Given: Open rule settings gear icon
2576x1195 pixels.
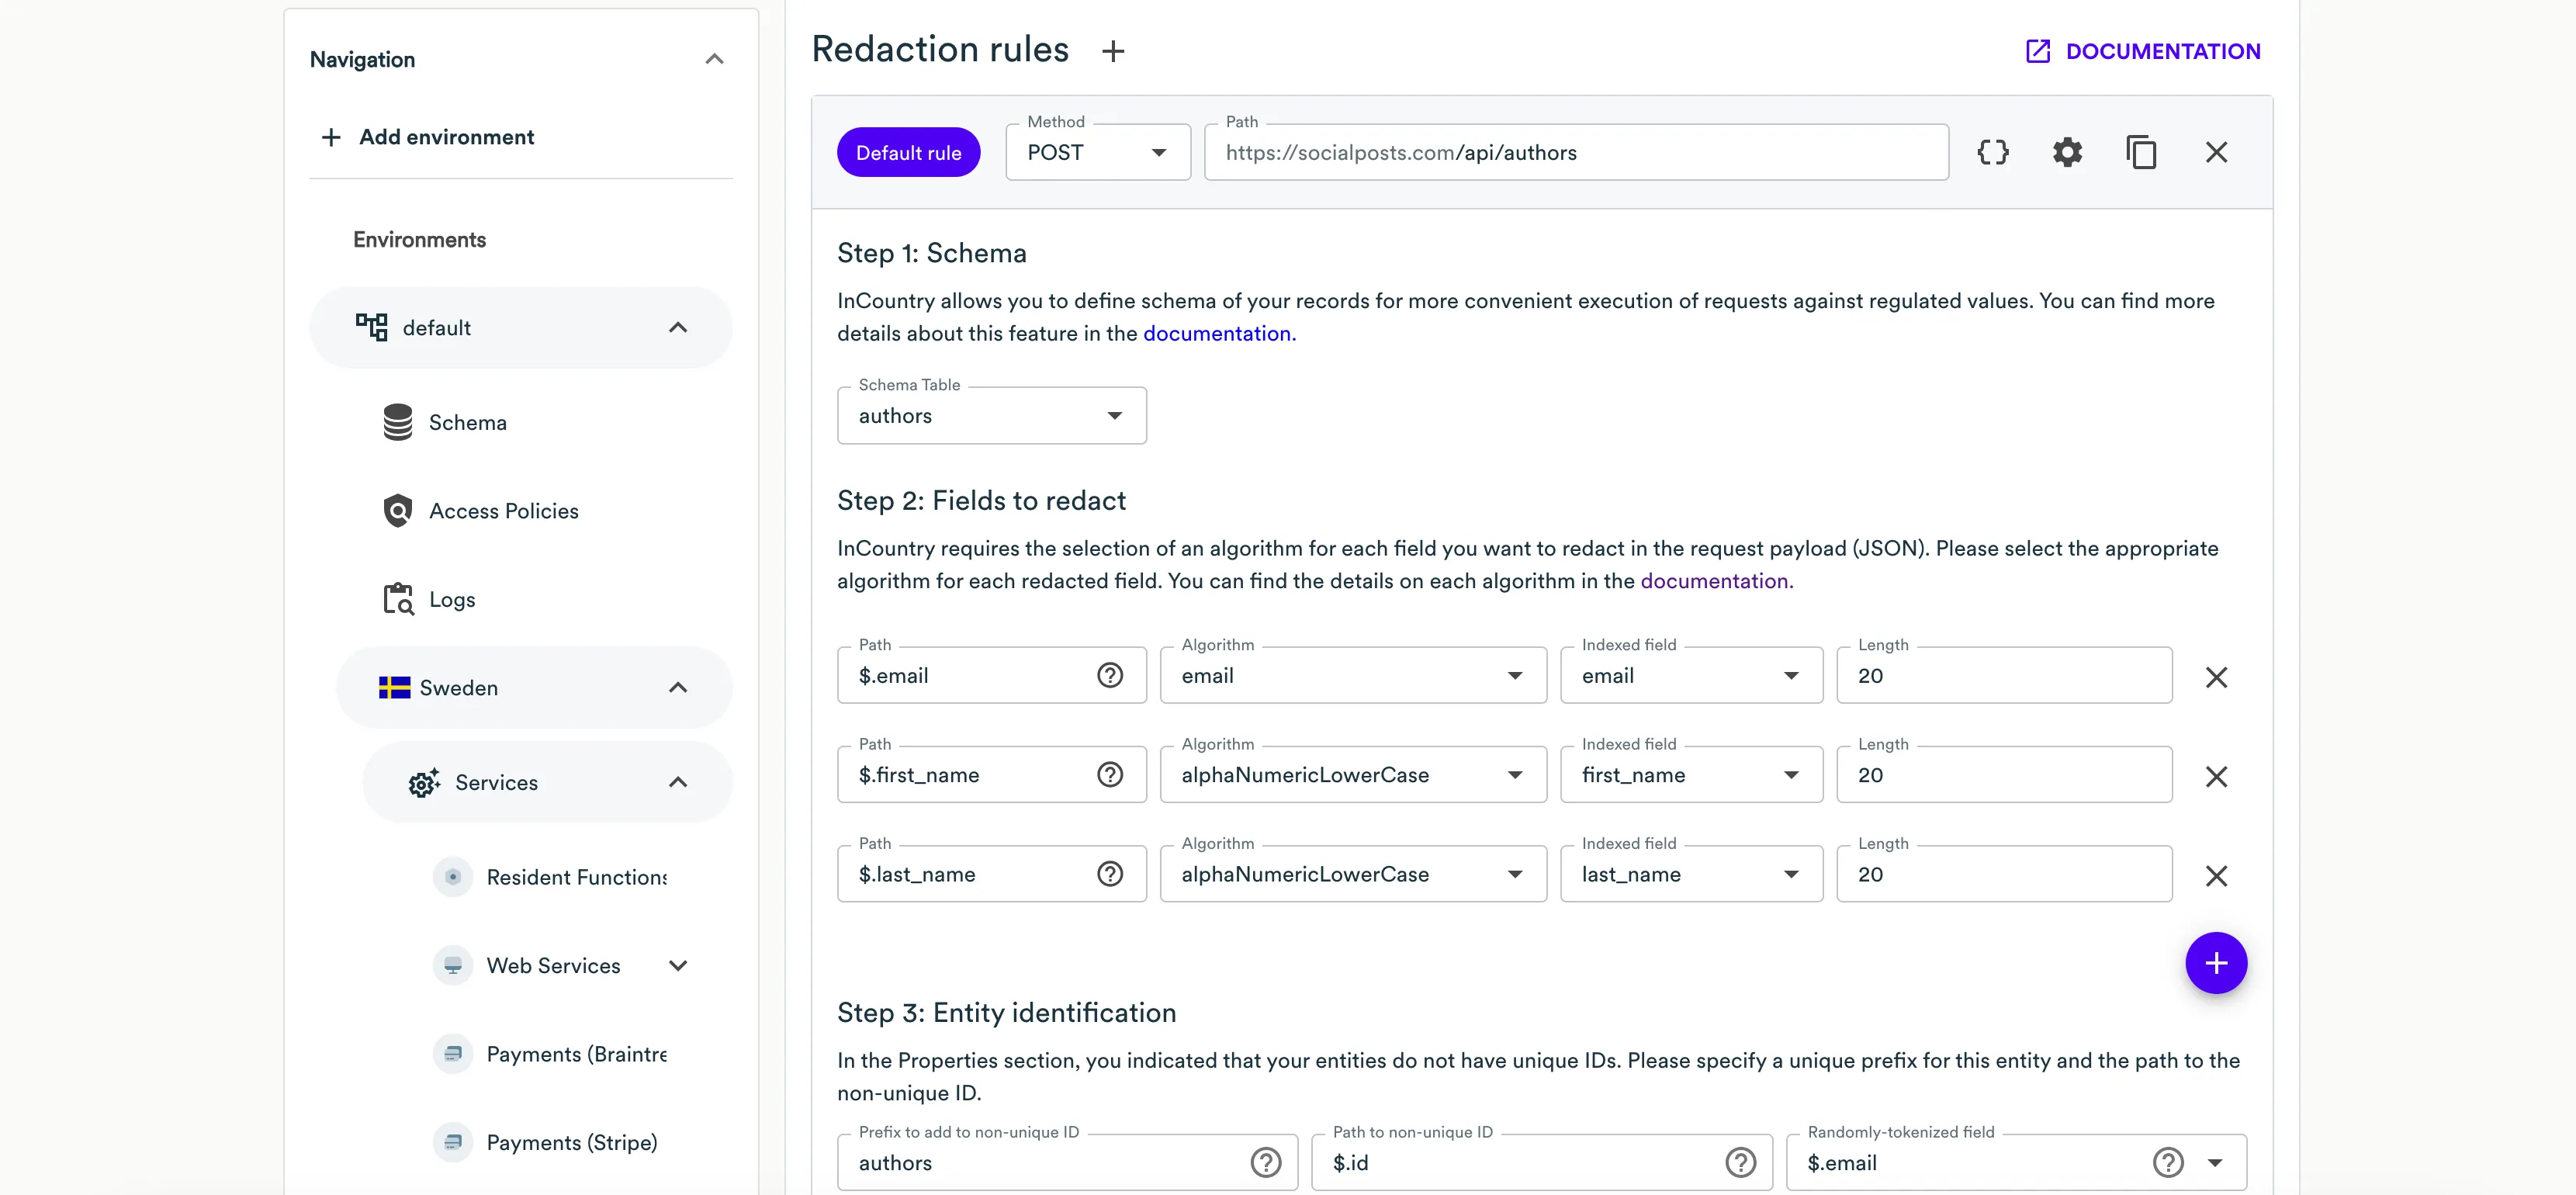Looking at the screenshot, I should coord(2067,152).
